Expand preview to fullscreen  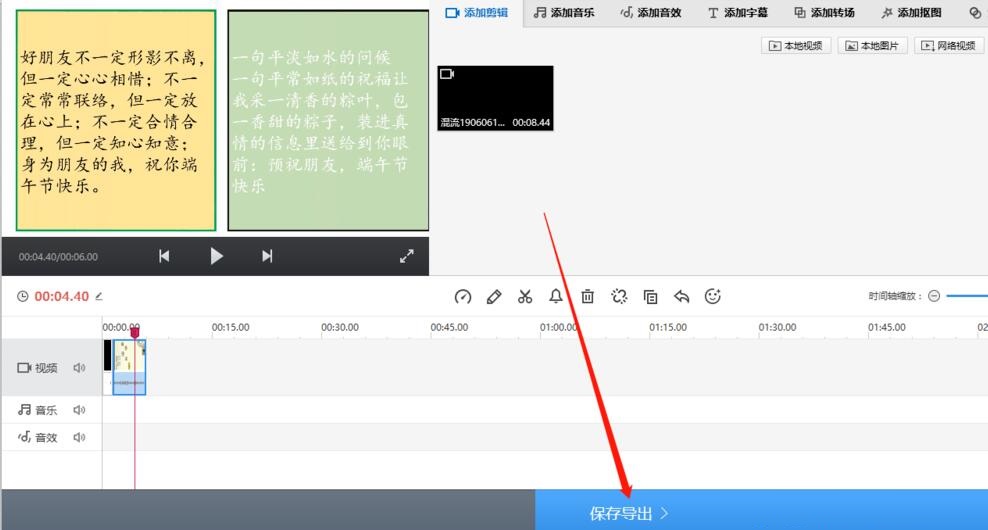tap(407, 256)
